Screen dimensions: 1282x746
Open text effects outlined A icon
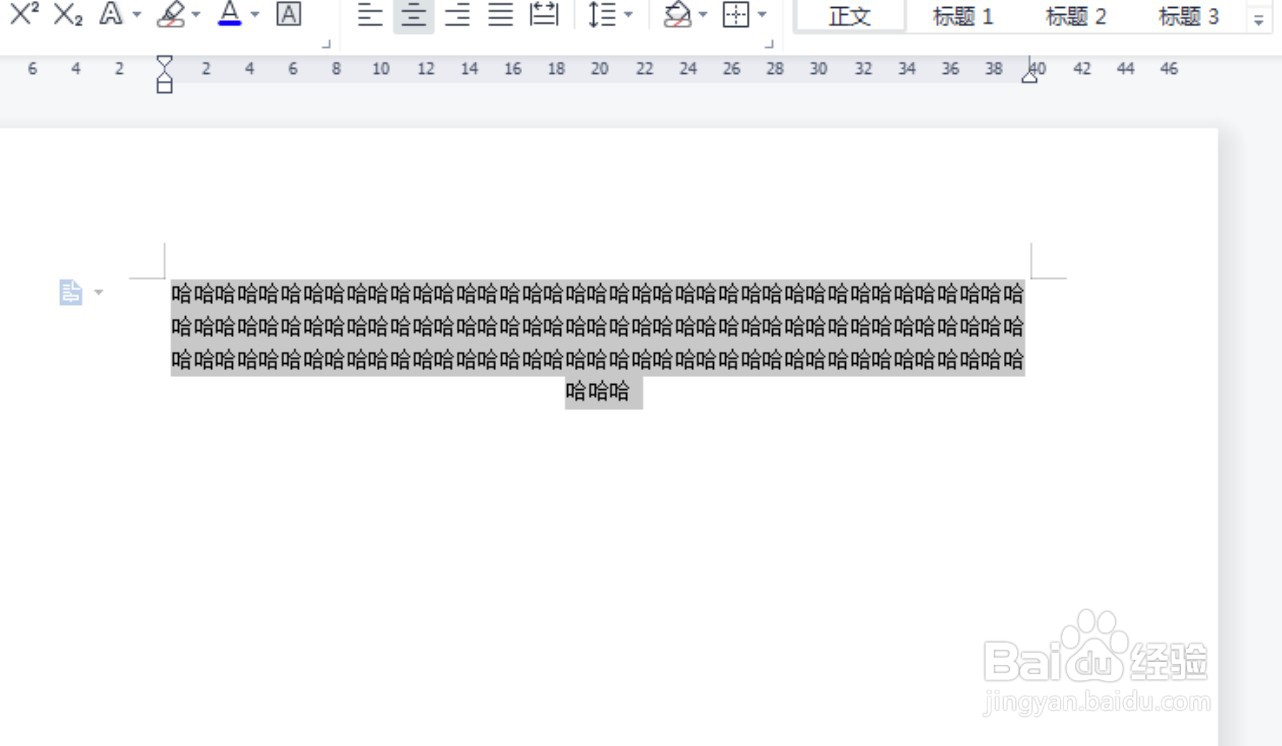click(111, 14)
